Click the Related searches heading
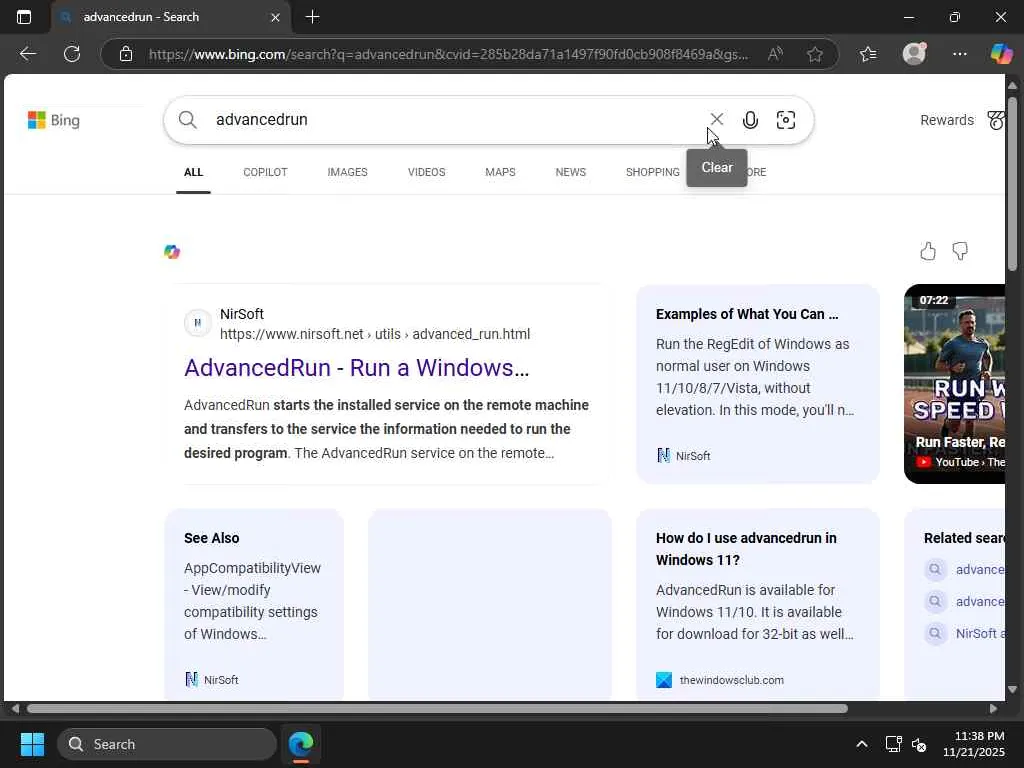The height and width of the screenshot is (768, 1024). pos(964,538)
